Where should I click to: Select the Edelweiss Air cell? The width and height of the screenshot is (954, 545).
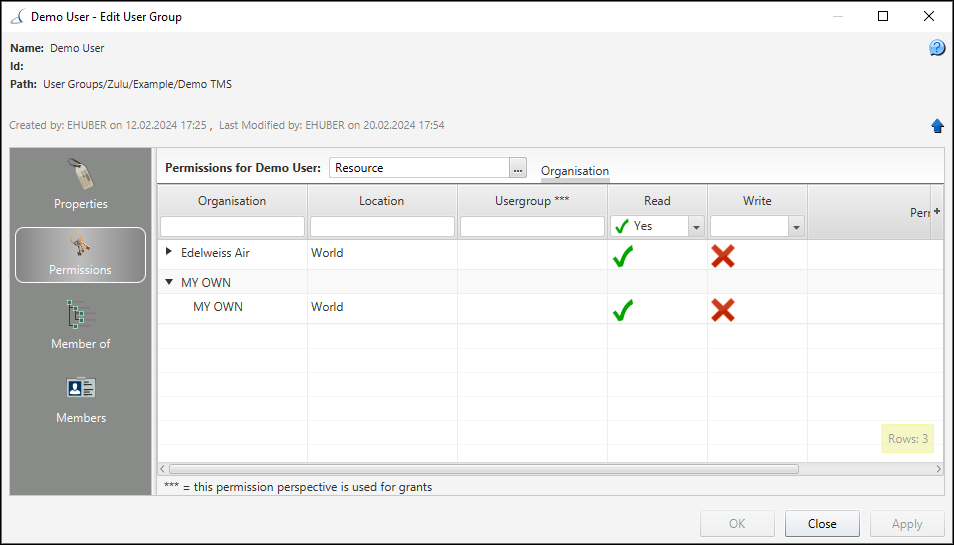[x=215, y=252]
